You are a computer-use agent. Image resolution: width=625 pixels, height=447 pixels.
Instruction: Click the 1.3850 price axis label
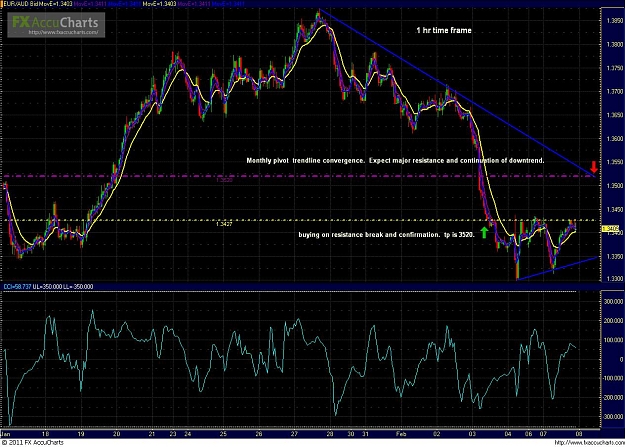click(615, 21)
